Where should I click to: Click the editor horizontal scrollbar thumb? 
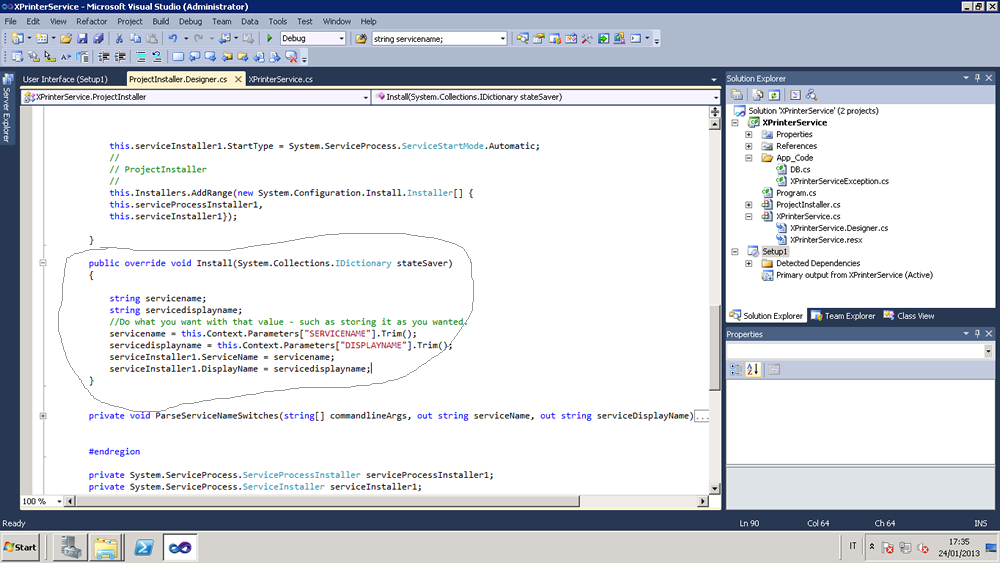point(327,501)
